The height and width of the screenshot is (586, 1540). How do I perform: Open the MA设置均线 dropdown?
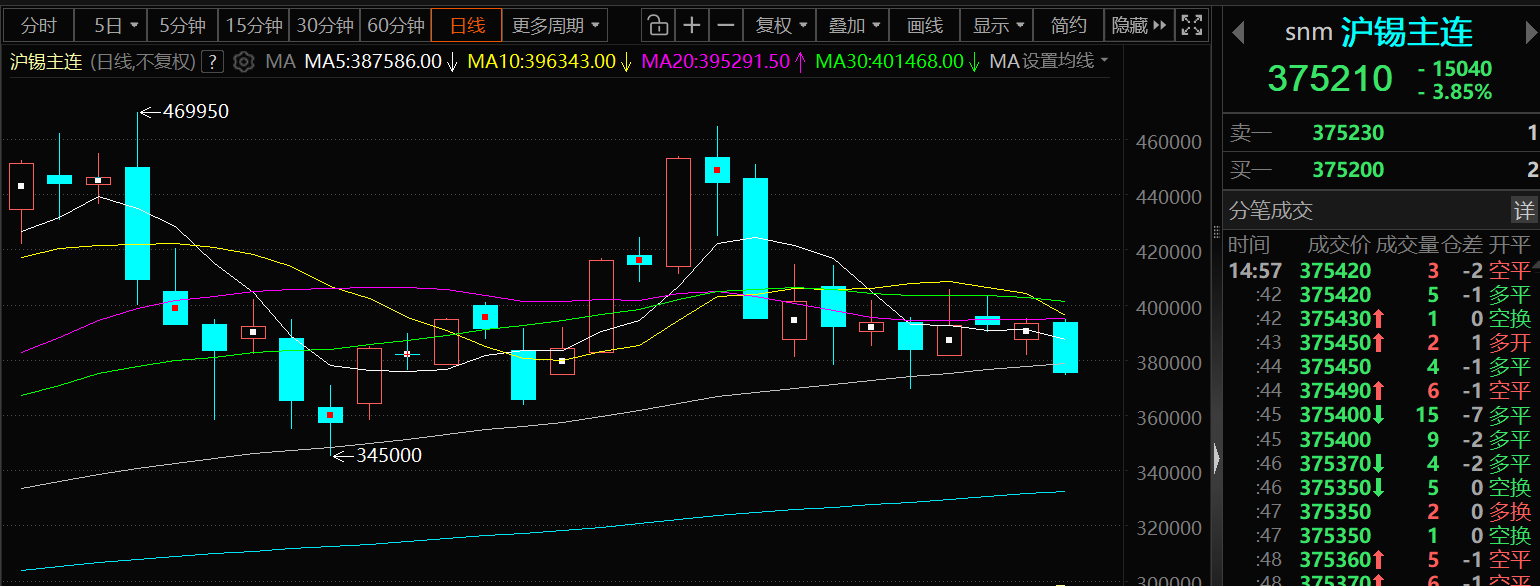point(1049,62)
